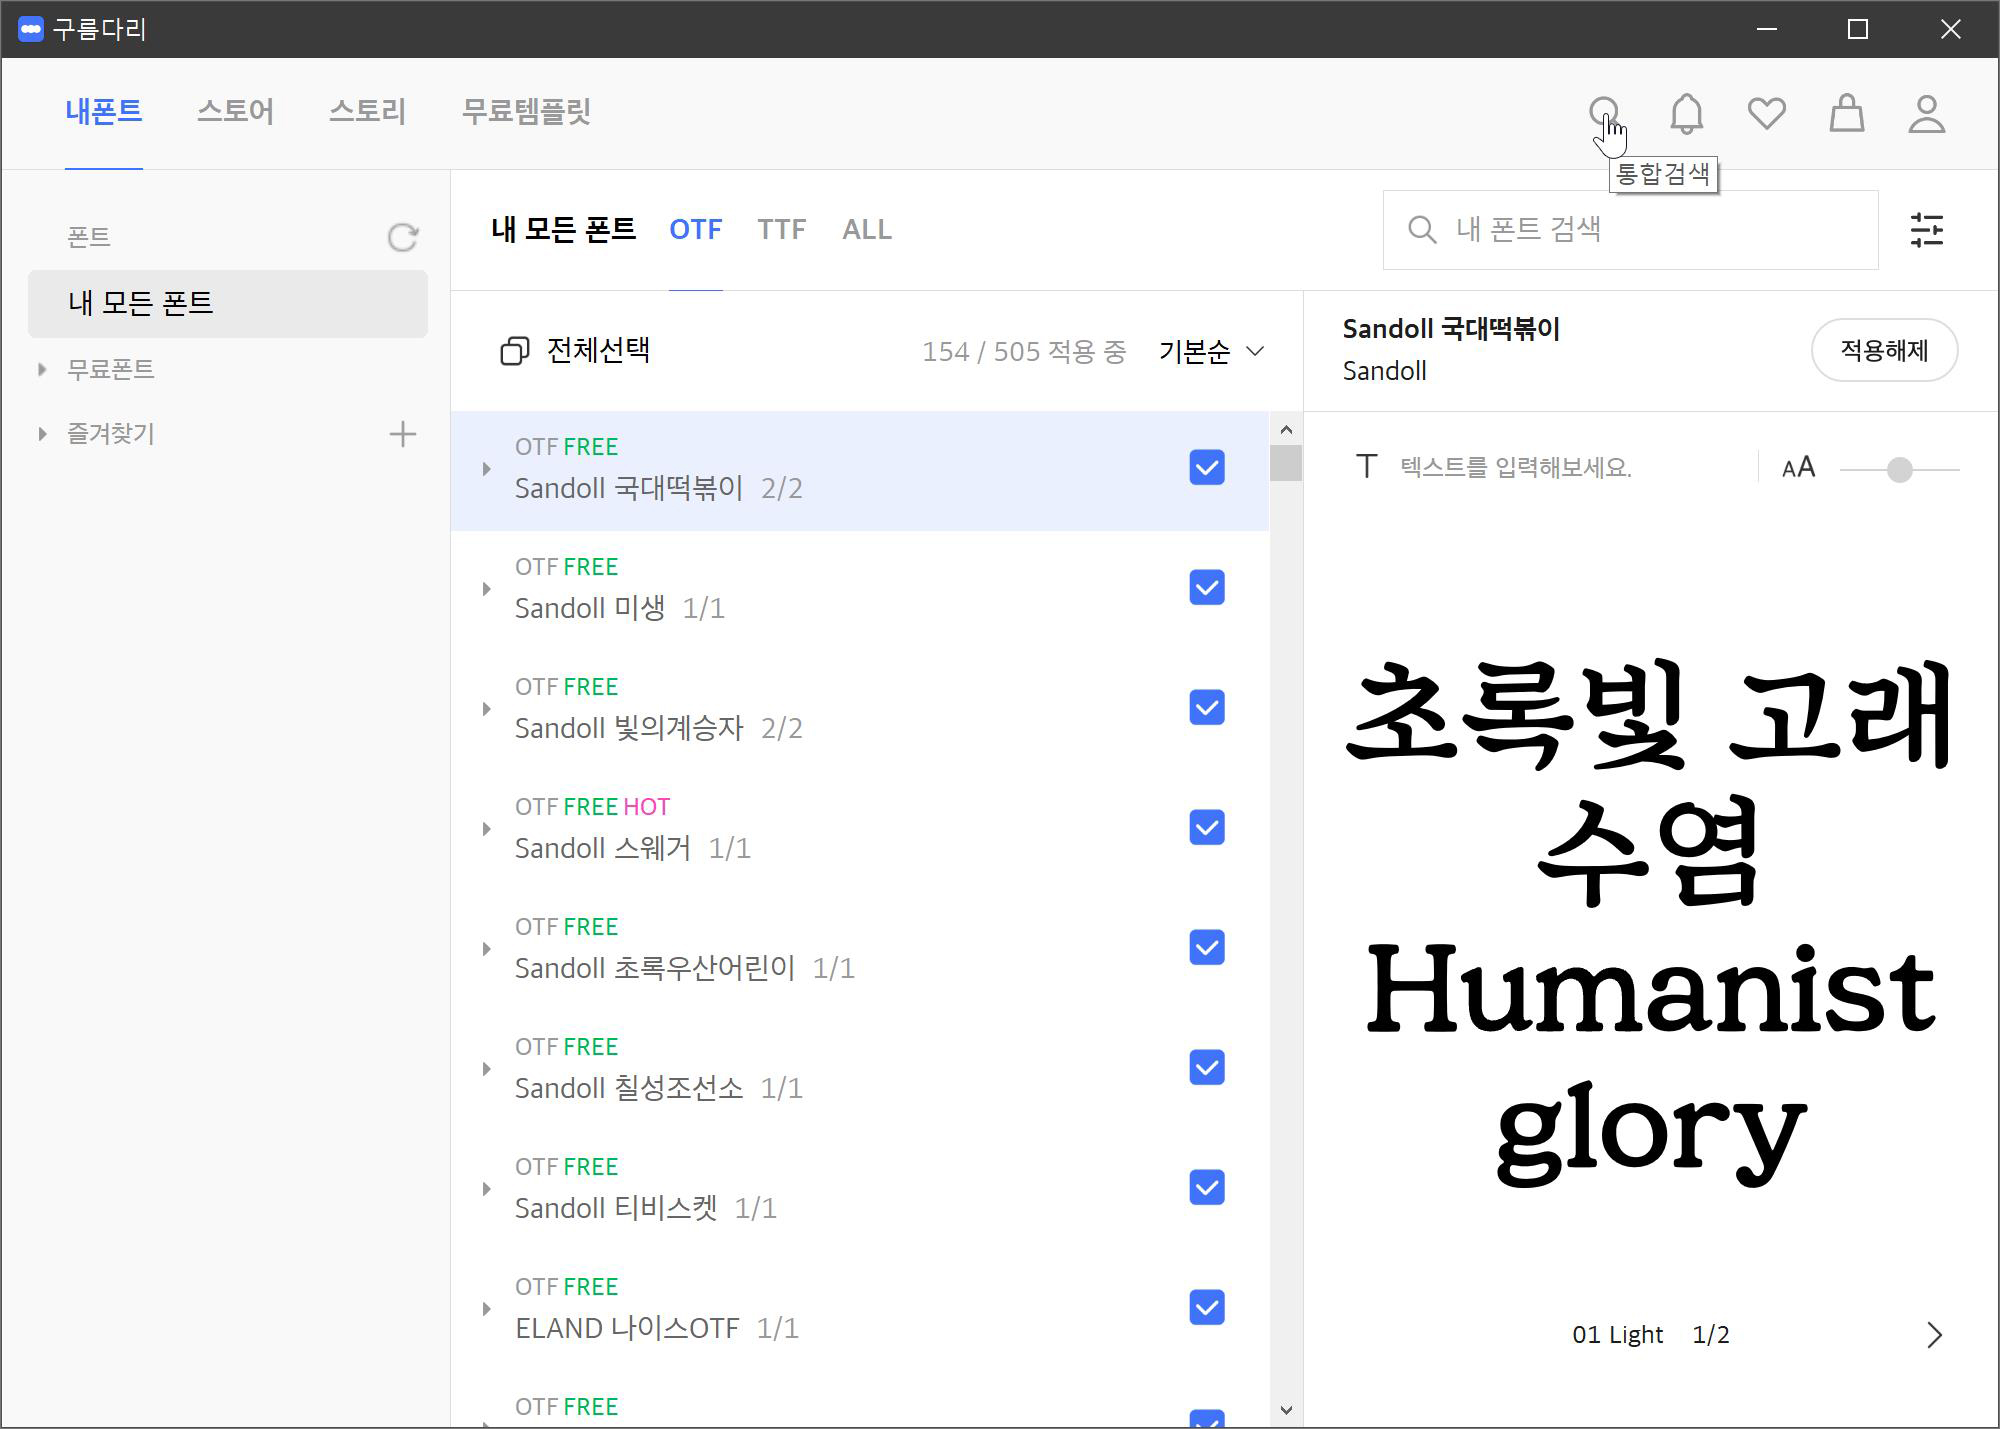Screen dimensions: 2000x1429
Task: Uncheck the ELAND 나이스OTF checkbox
Action: point(1207,1308)
